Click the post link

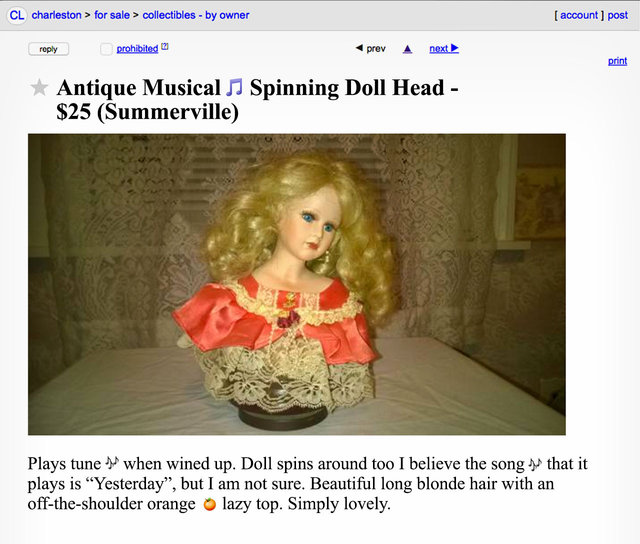[618, 15]
